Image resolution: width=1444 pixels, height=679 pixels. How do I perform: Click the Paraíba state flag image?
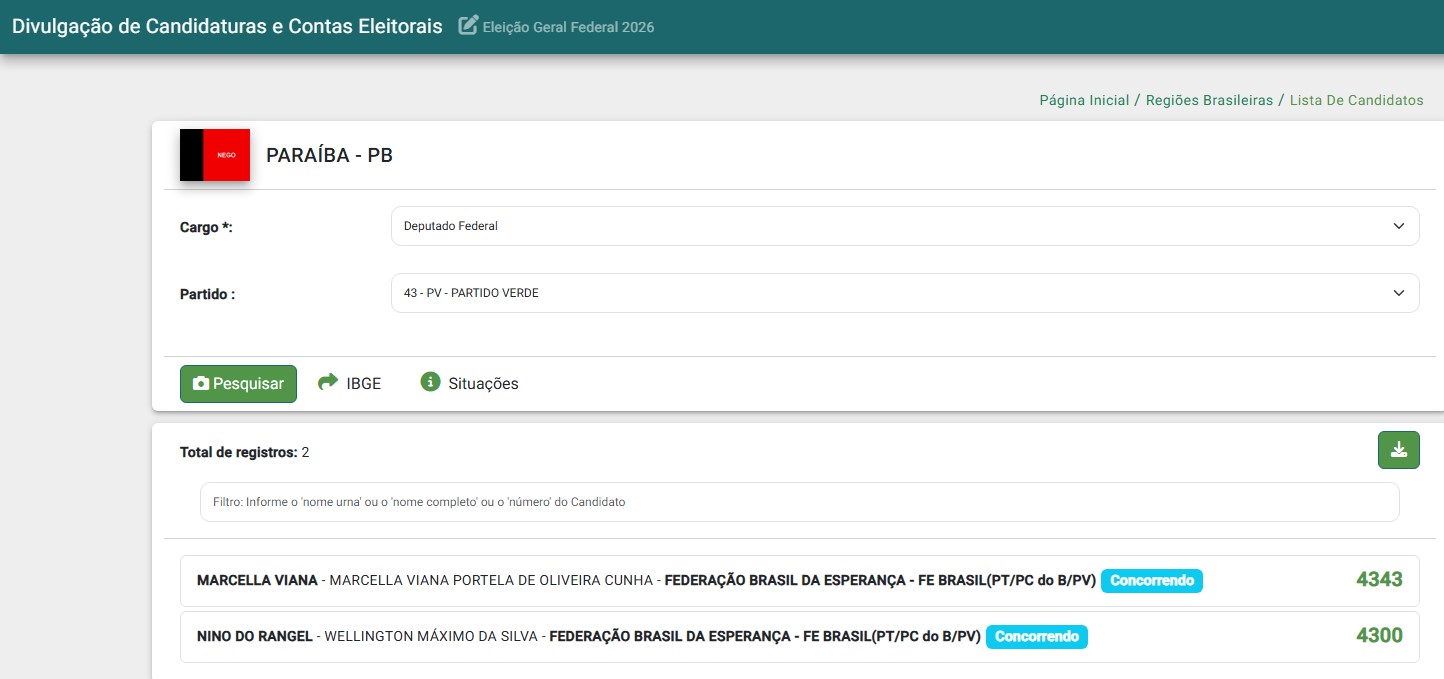[215, 155]
